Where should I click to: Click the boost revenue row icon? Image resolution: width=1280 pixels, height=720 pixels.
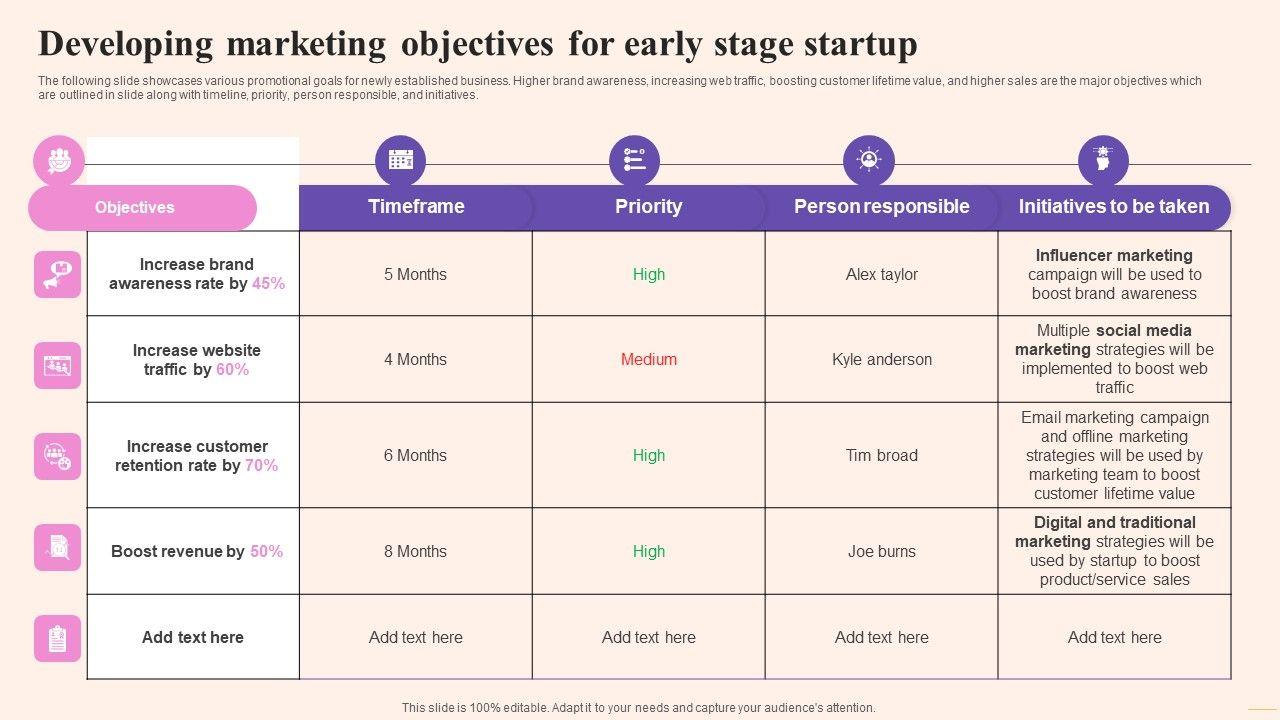click(58, 547)
